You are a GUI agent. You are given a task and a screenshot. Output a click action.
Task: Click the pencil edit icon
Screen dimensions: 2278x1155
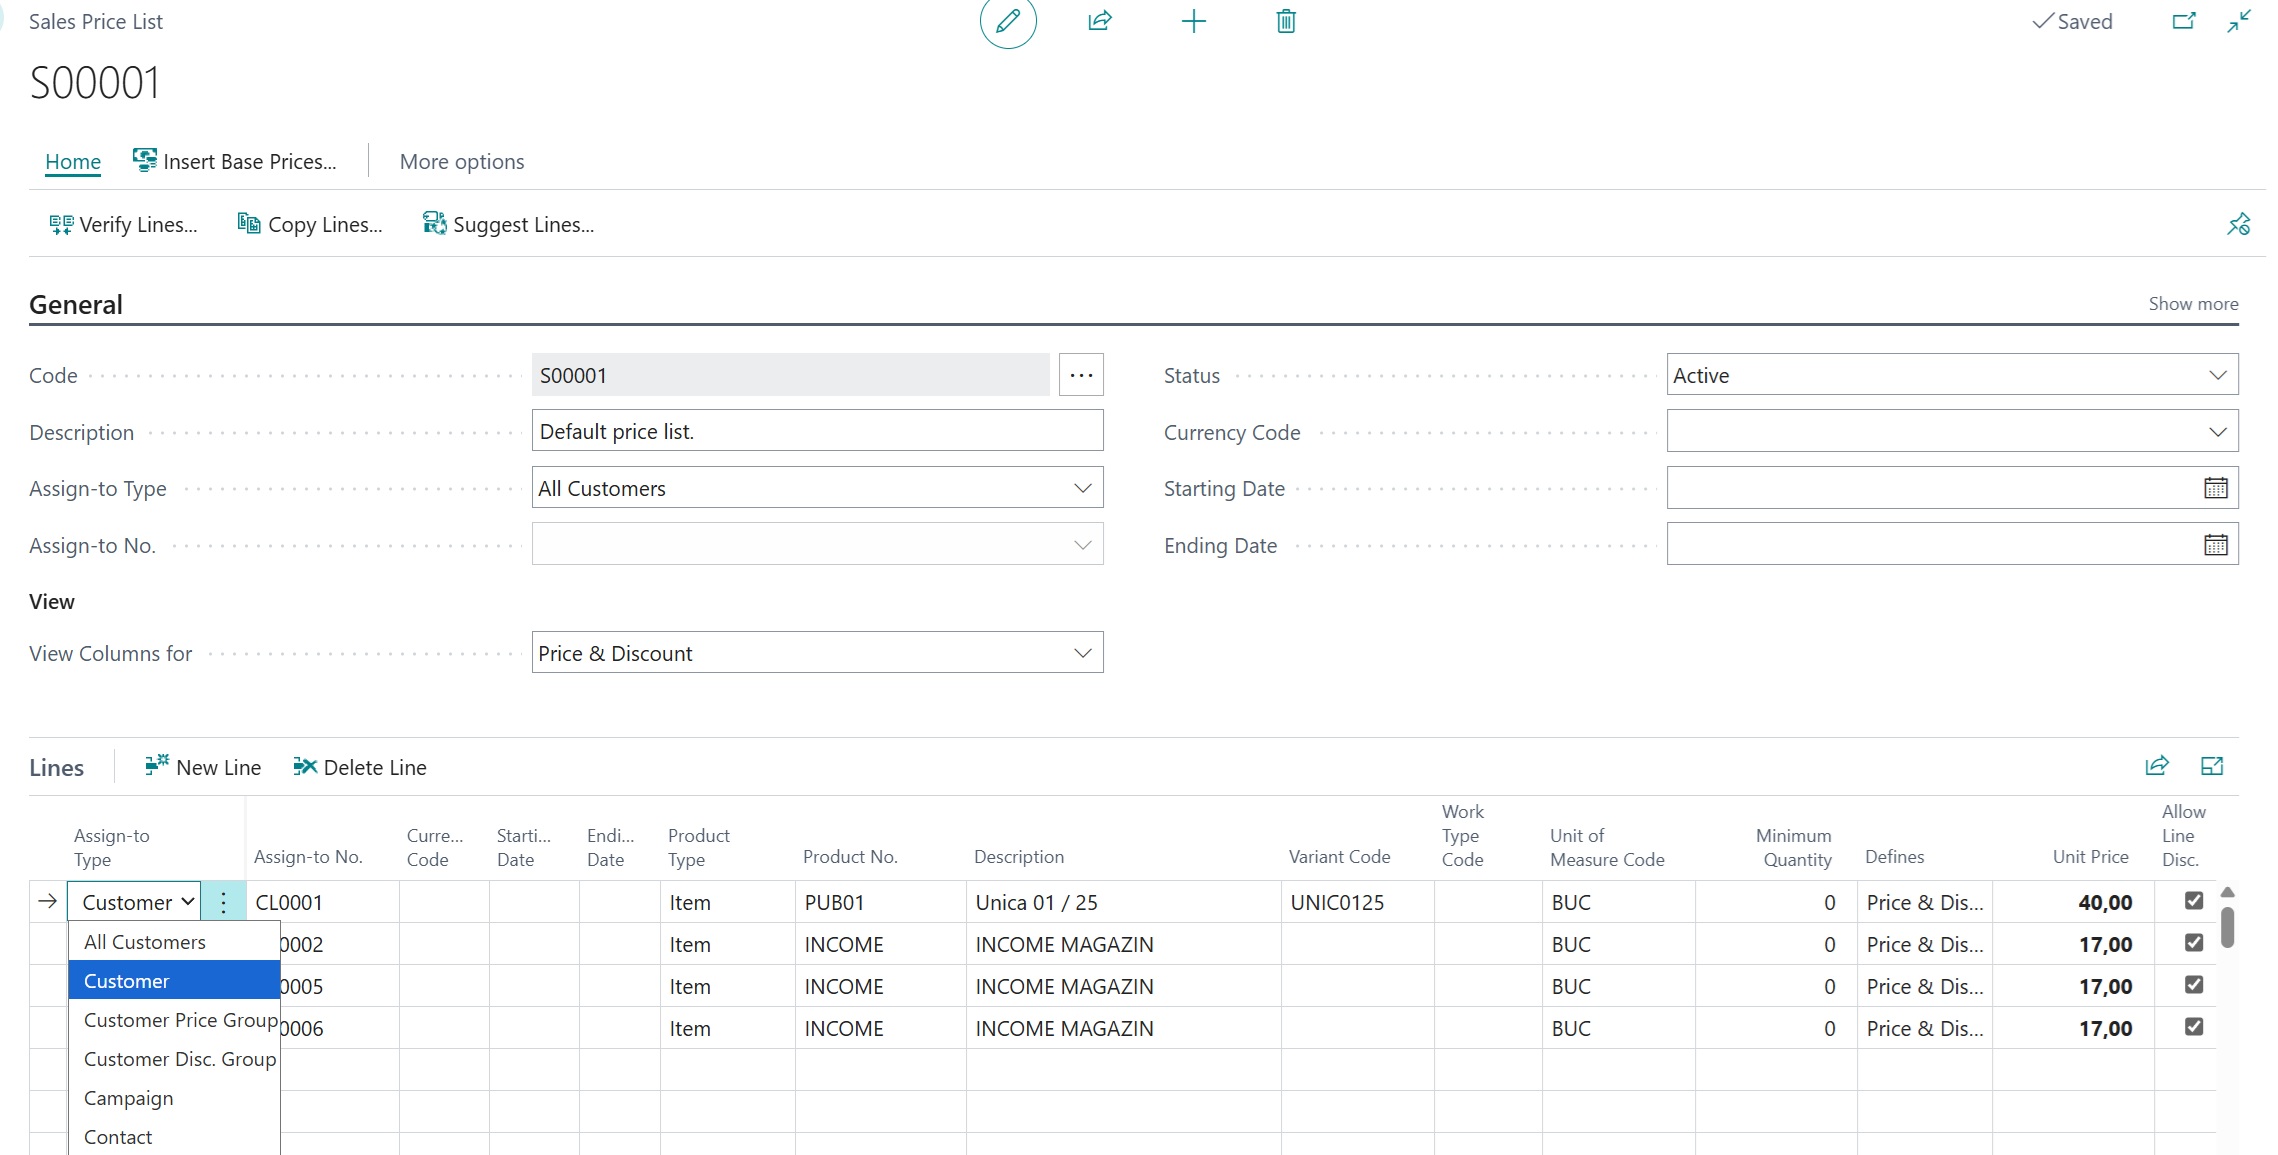pos(1007,21)
